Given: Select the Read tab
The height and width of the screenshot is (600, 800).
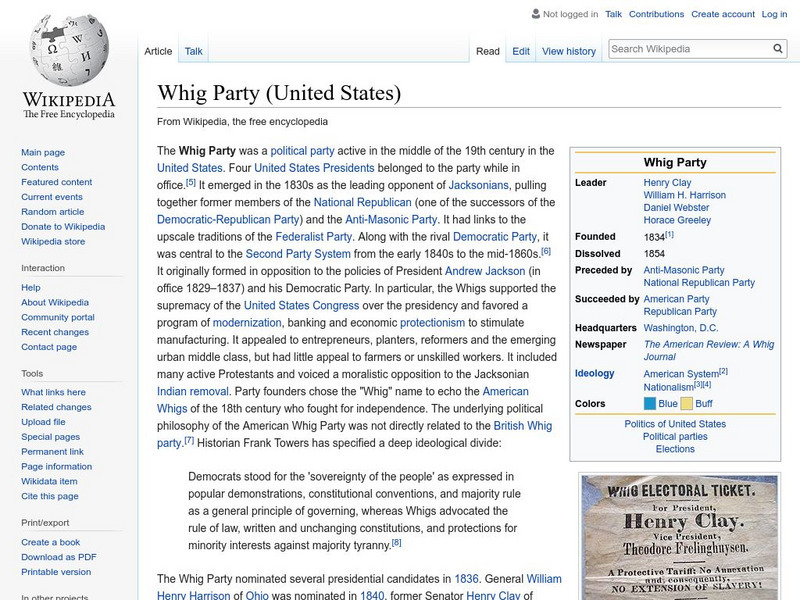Looking at the screenshot, I should tap(488, 51).
